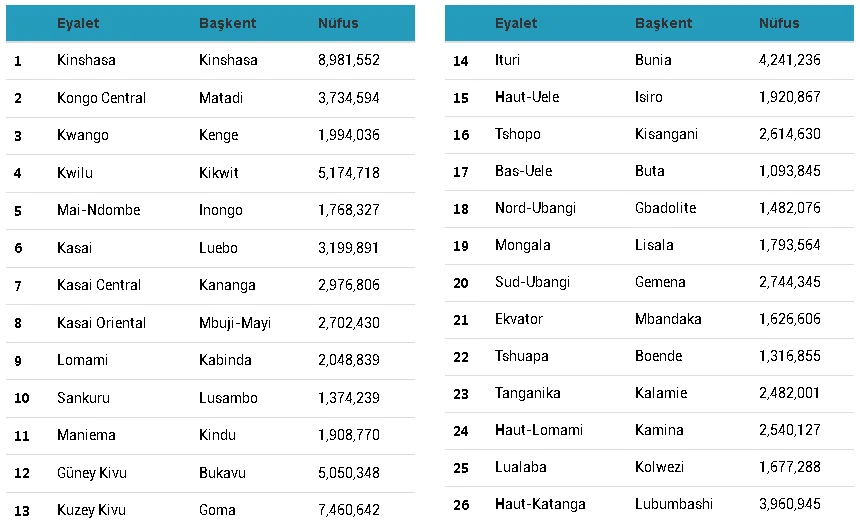Click the Başkent header in left table

click(x=228, y=23)
